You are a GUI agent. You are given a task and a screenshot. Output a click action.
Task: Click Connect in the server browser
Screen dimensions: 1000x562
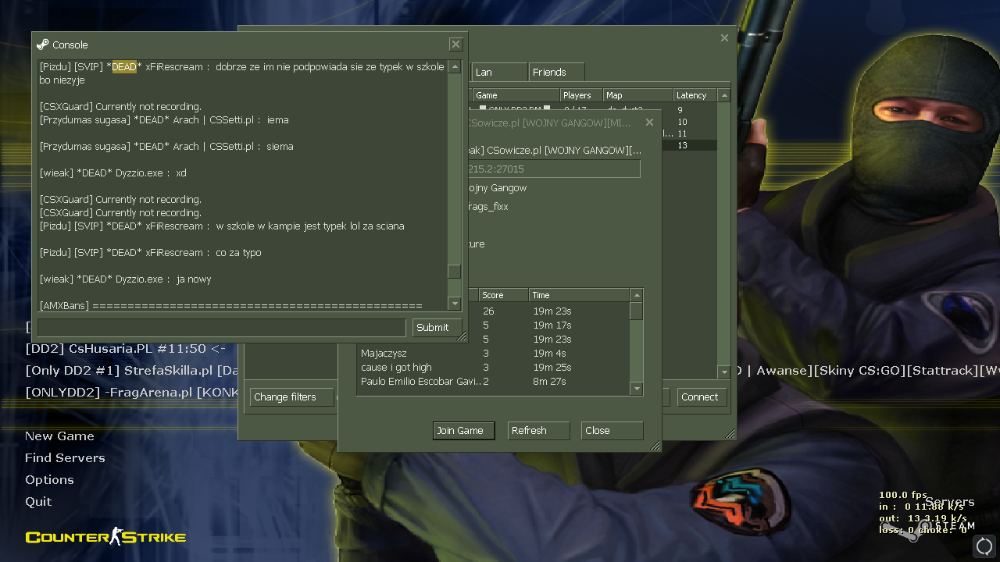click(700, 397)
